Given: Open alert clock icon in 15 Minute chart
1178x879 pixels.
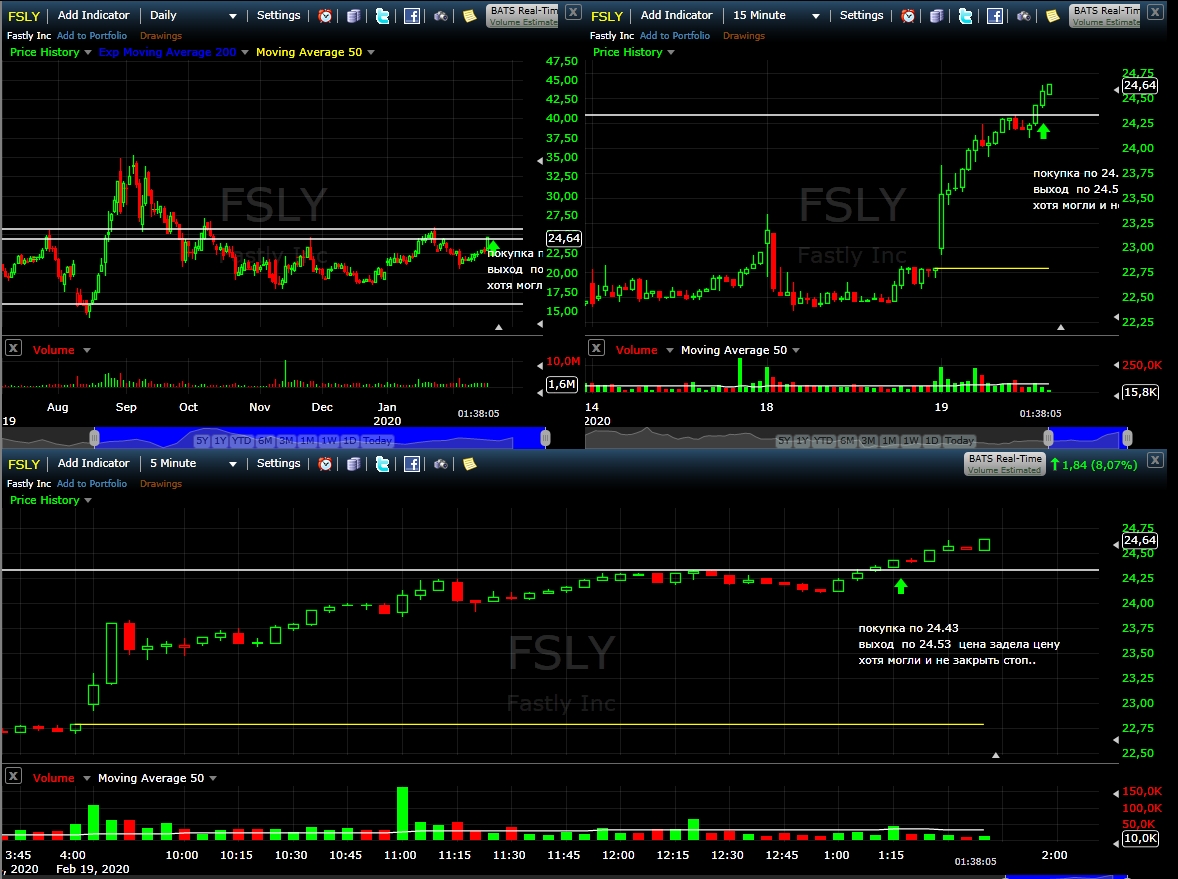Looking at the screenshot, I should click(908, 16).
